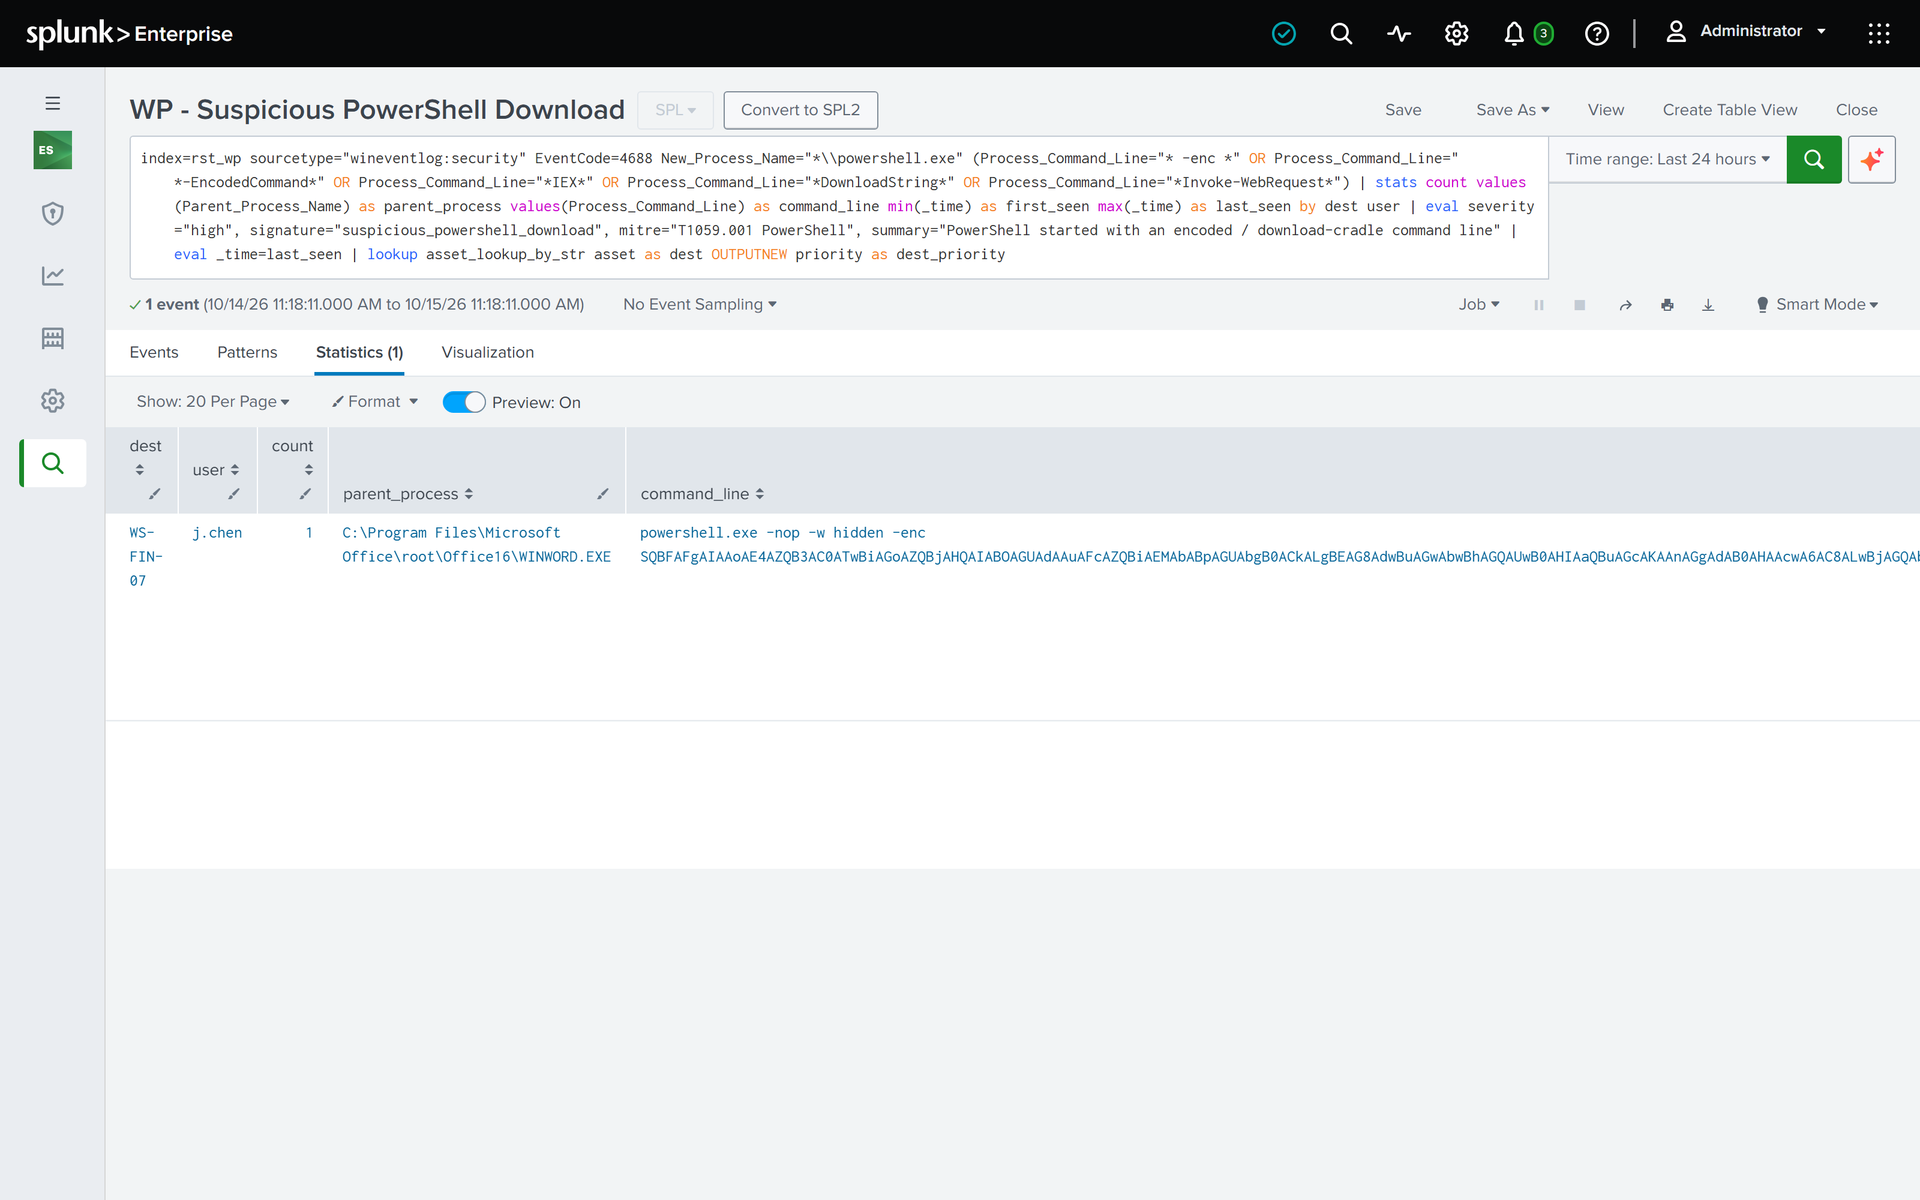Run the search with the green magnifier button

tap(1814, 160)
